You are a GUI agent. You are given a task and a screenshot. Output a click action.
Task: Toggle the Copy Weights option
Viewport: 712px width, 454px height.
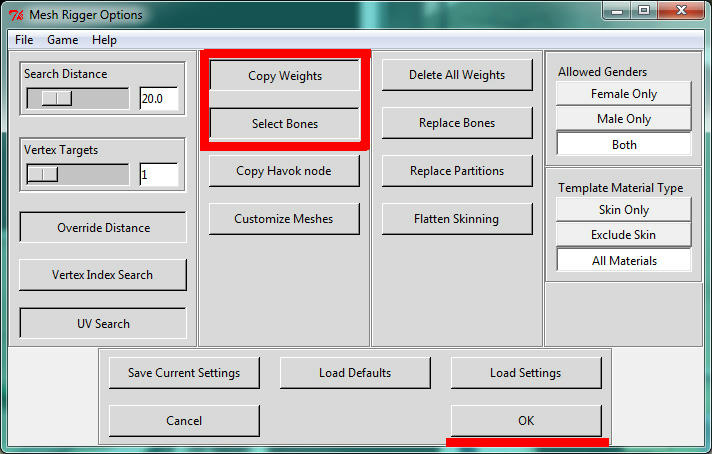(285, 75)
